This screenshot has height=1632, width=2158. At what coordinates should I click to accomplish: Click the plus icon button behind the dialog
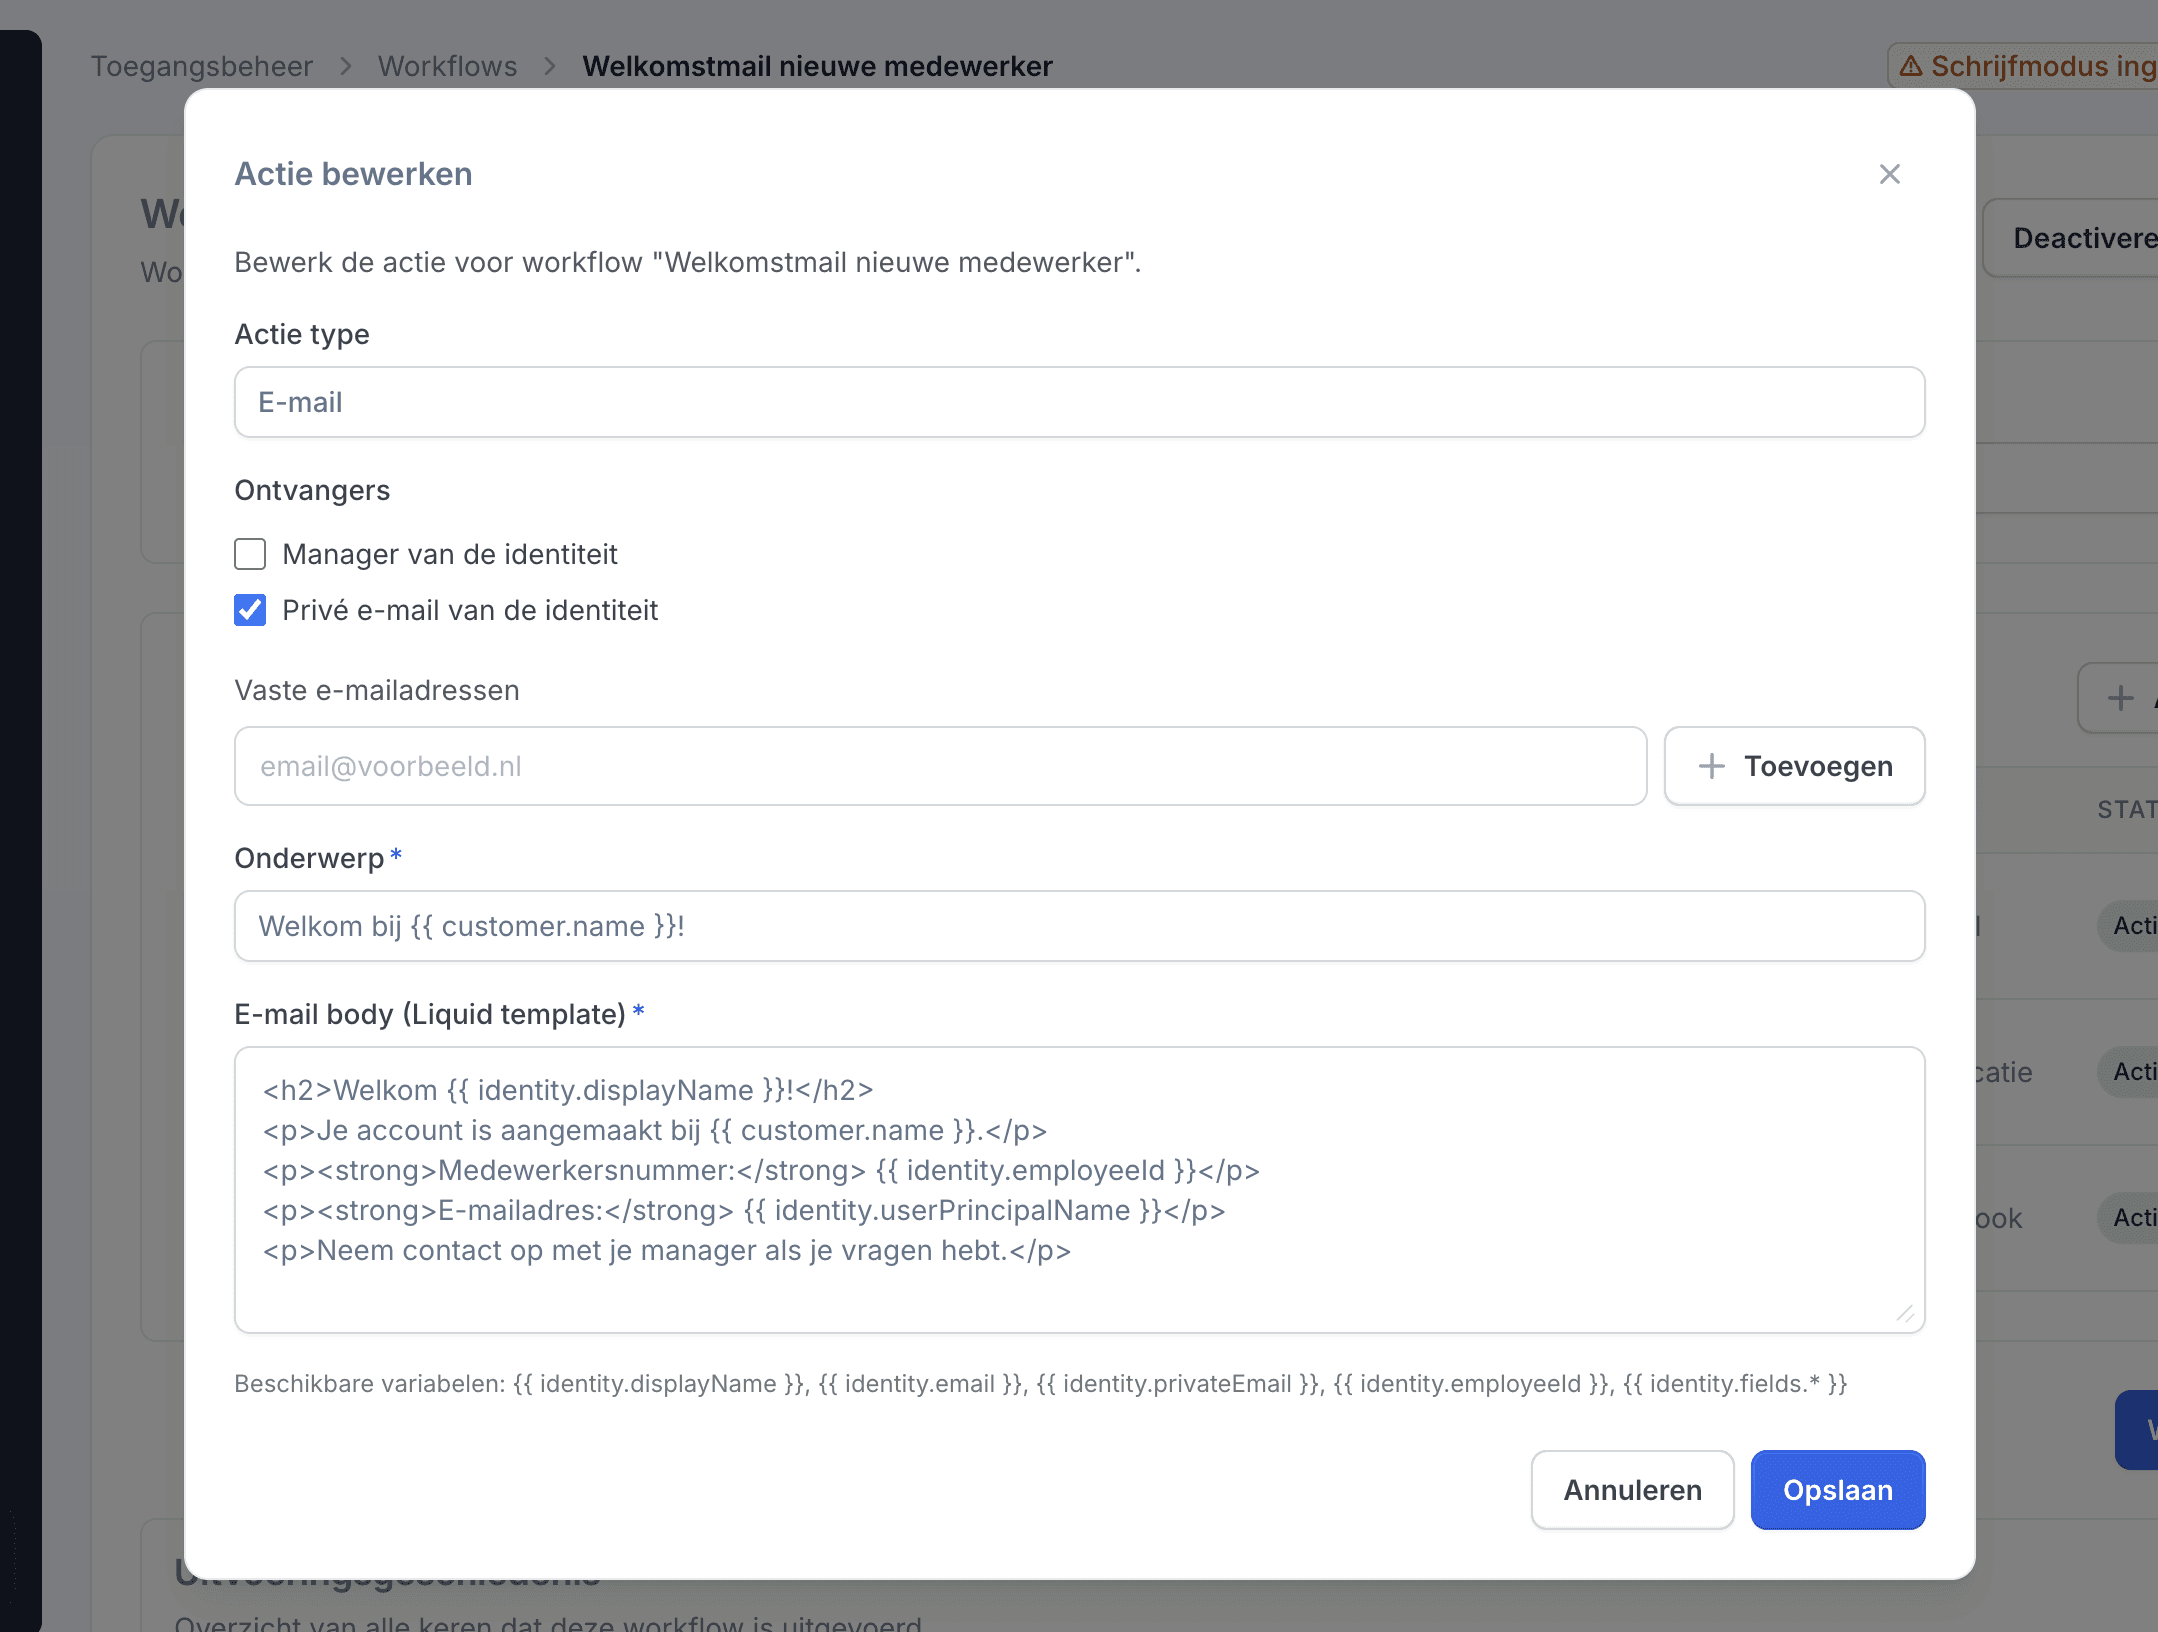click(2120, 698)
